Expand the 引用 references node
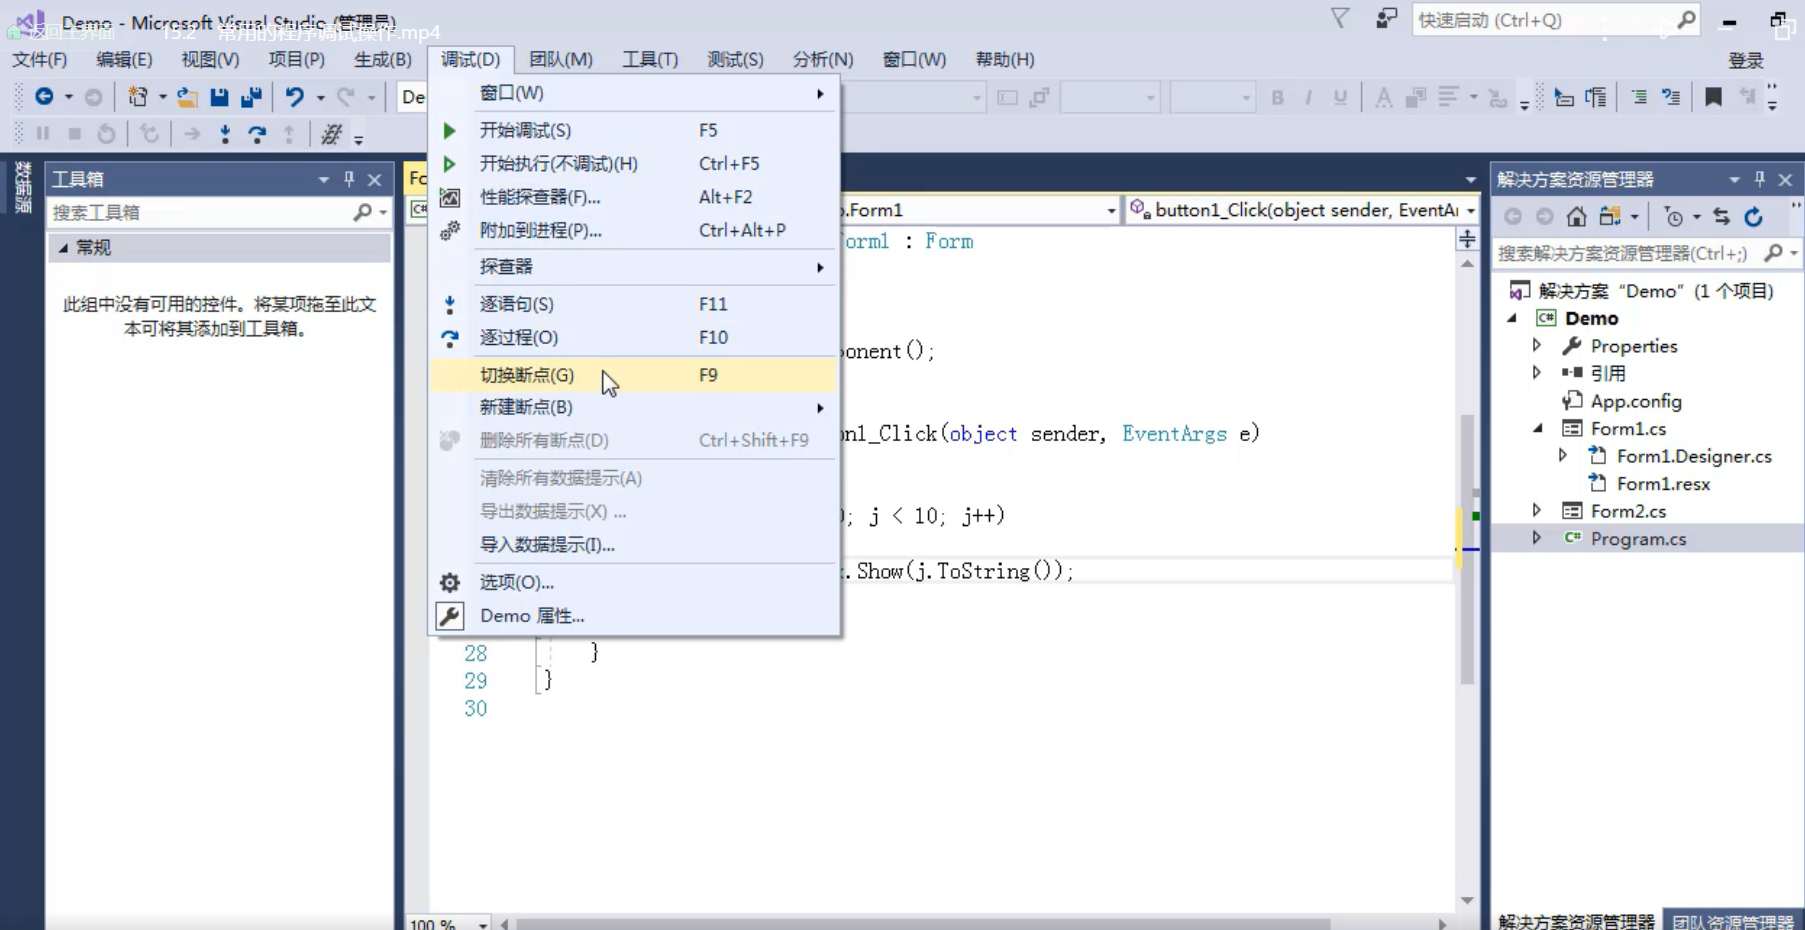 [x=1537, y=373]
